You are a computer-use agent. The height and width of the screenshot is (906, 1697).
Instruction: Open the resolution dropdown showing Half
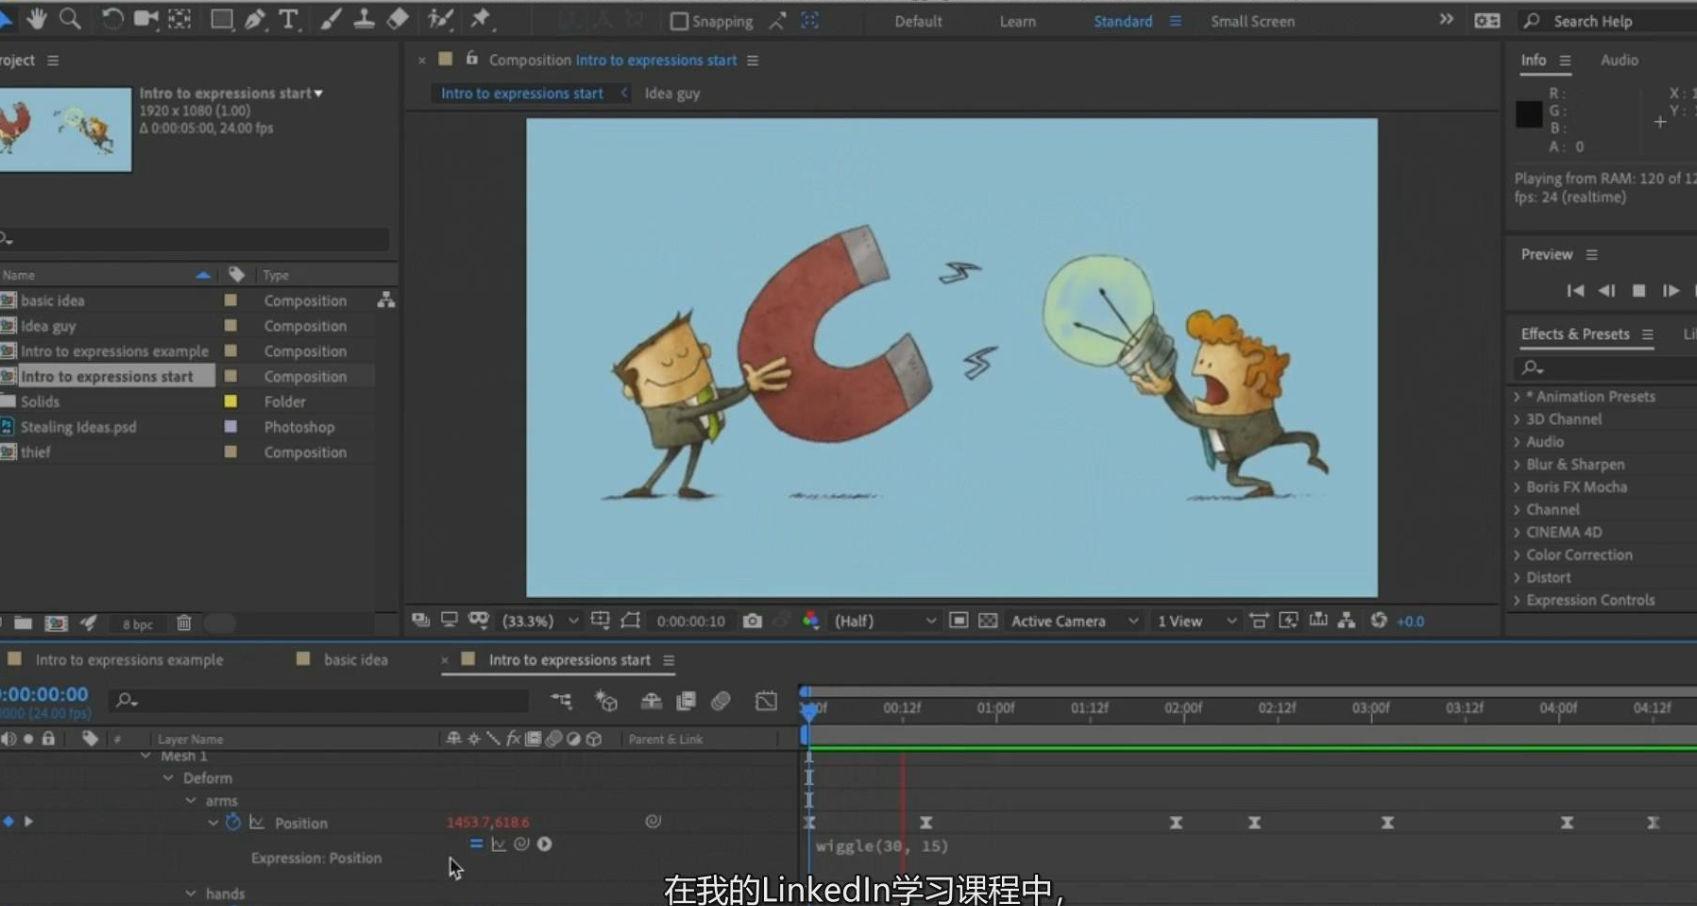point(884,621)
